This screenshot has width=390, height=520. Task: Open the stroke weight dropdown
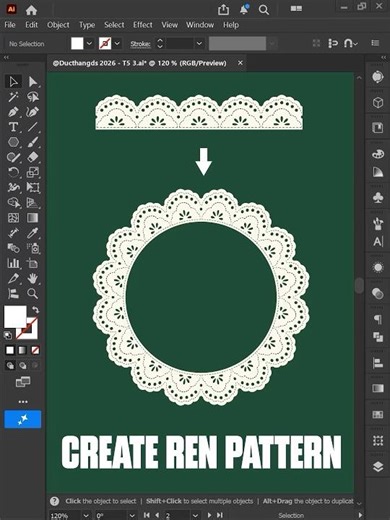[199, 43]
